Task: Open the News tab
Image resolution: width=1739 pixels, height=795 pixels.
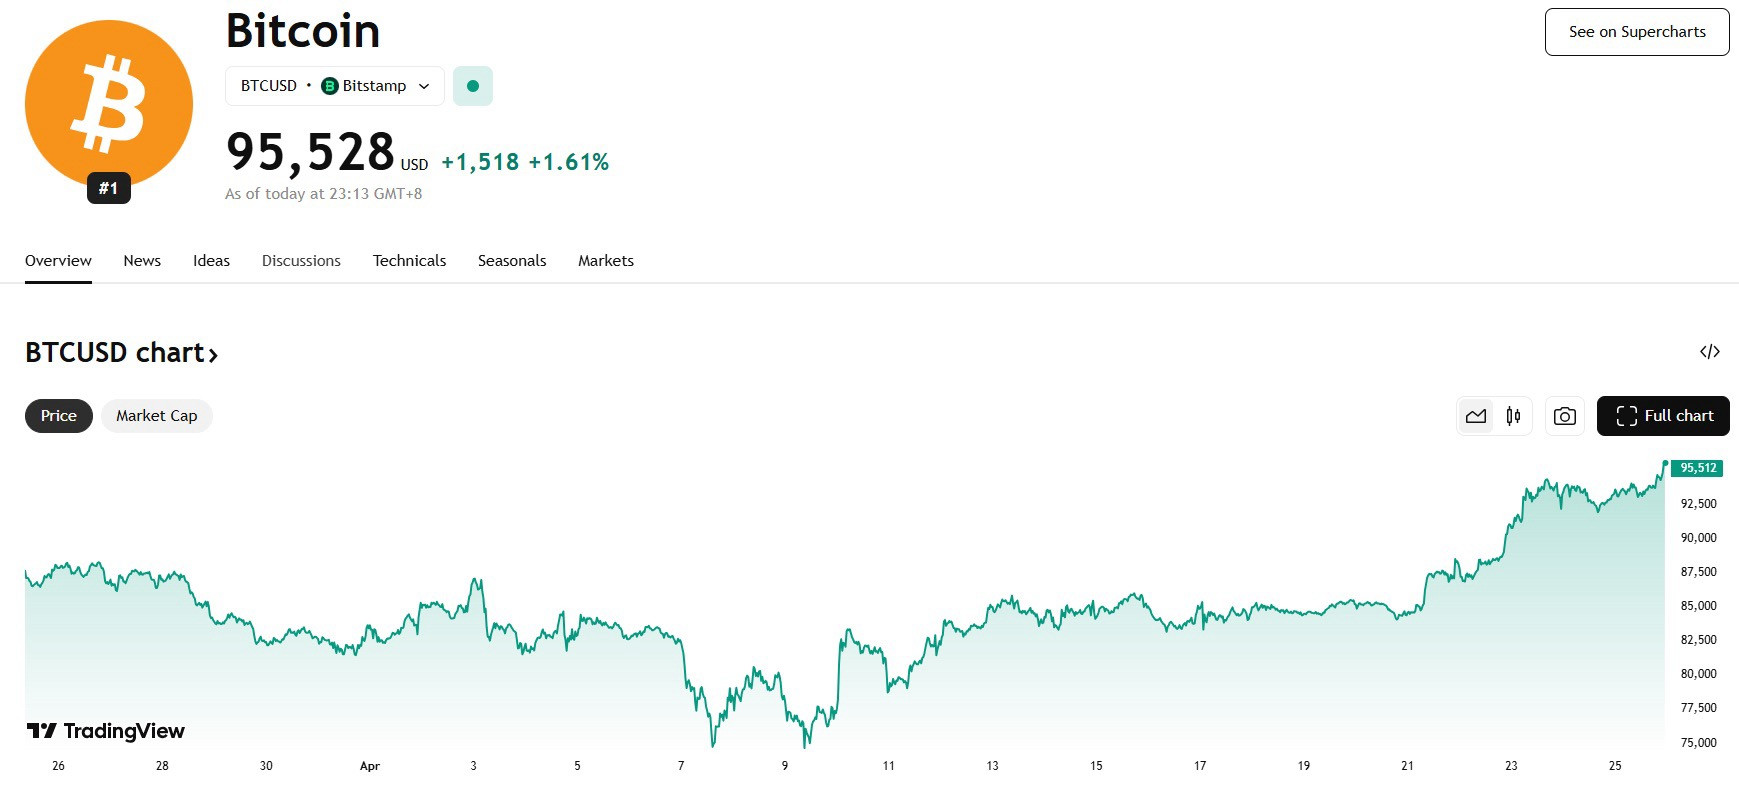Action: 142,261
